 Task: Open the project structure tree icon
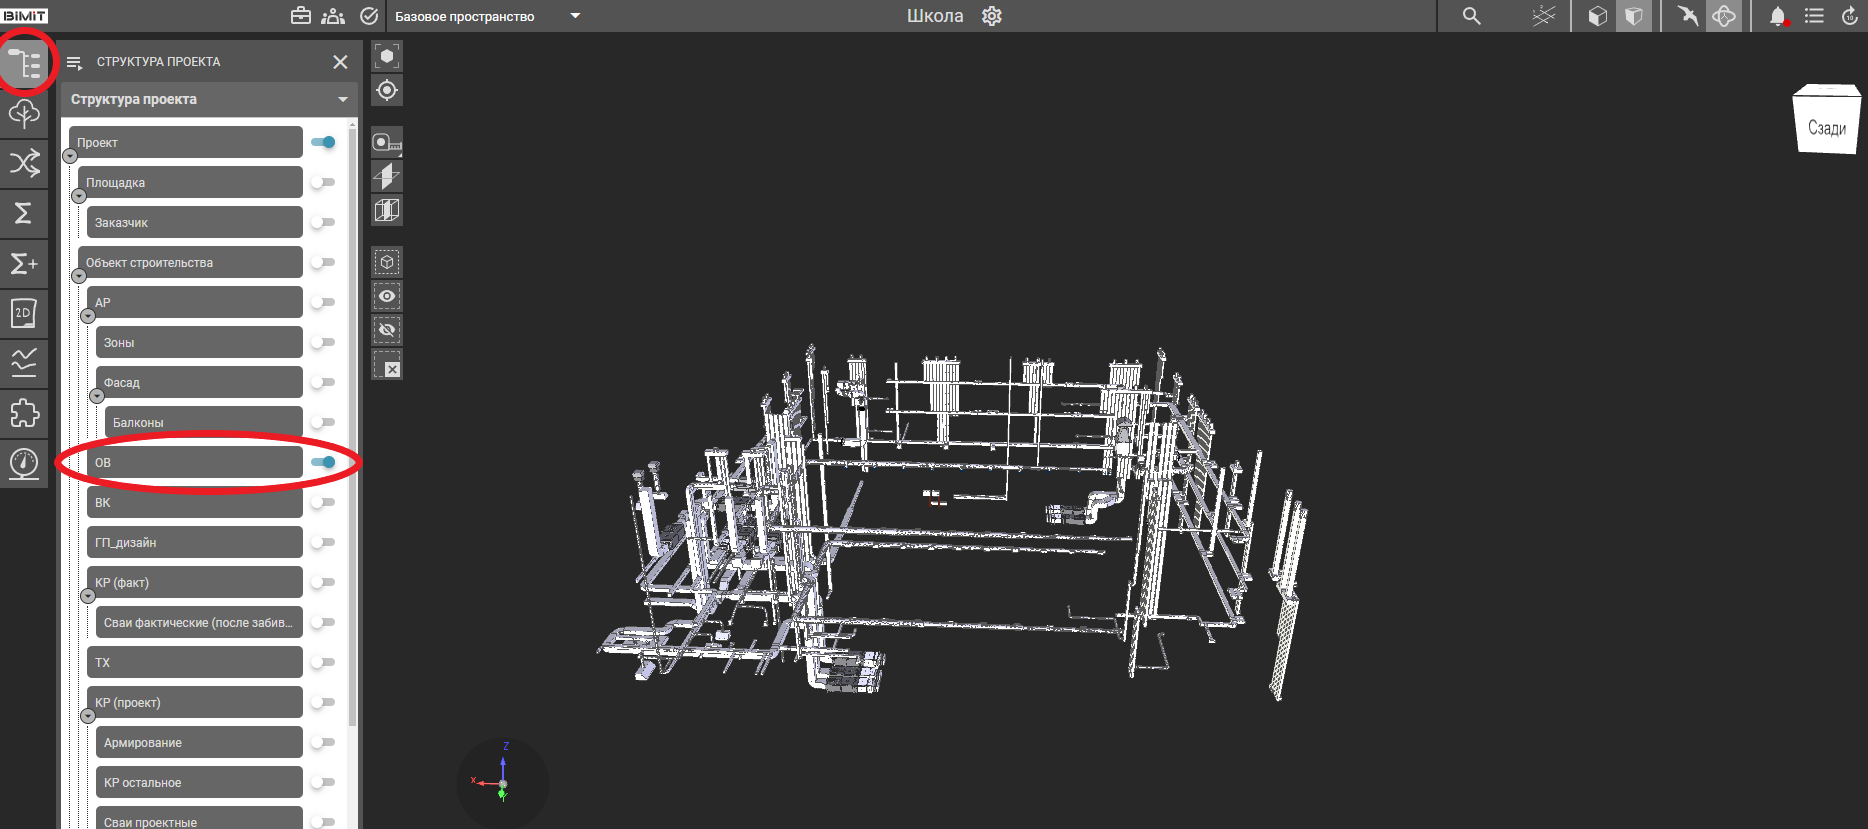24,64
